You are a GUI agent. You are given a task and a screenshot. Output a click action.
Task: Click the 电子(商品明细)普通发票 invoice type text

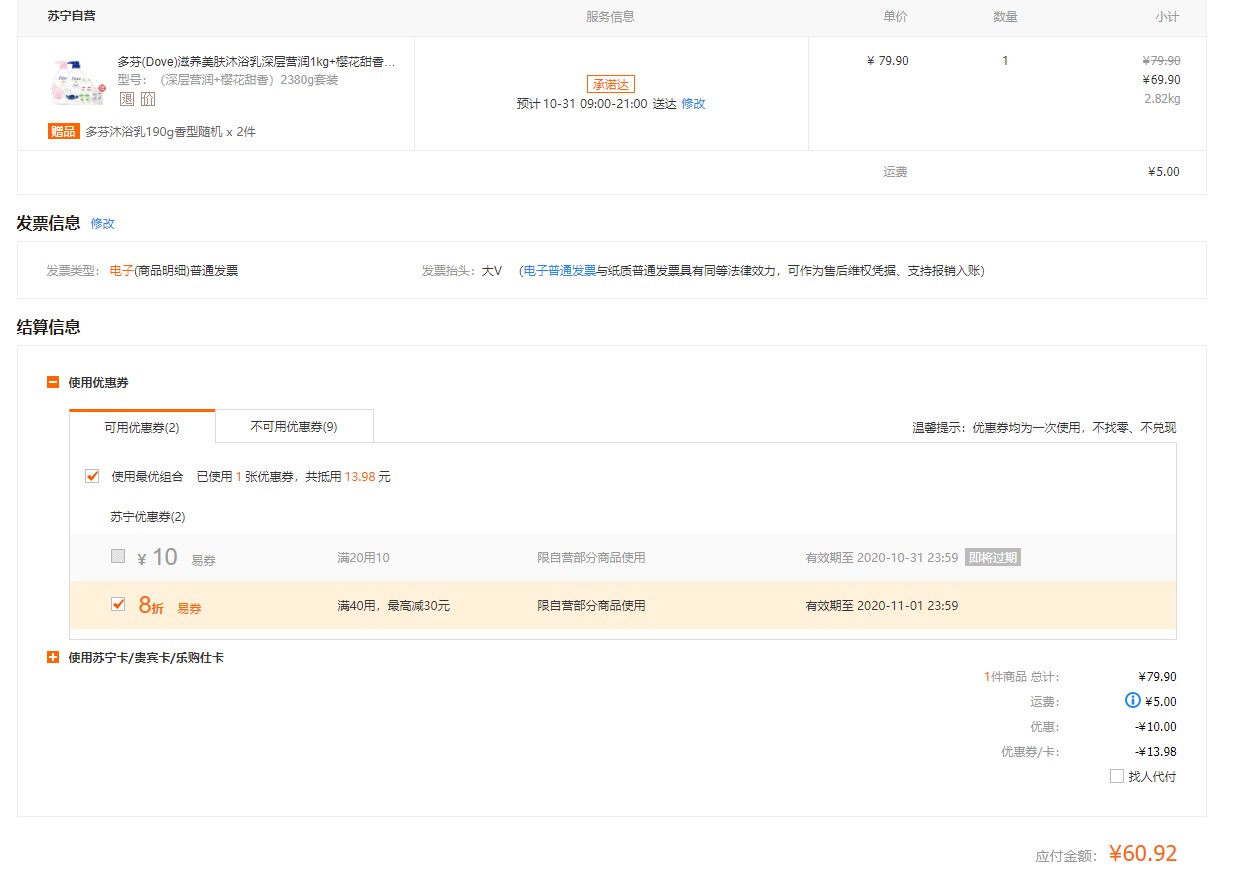[174, 271]
